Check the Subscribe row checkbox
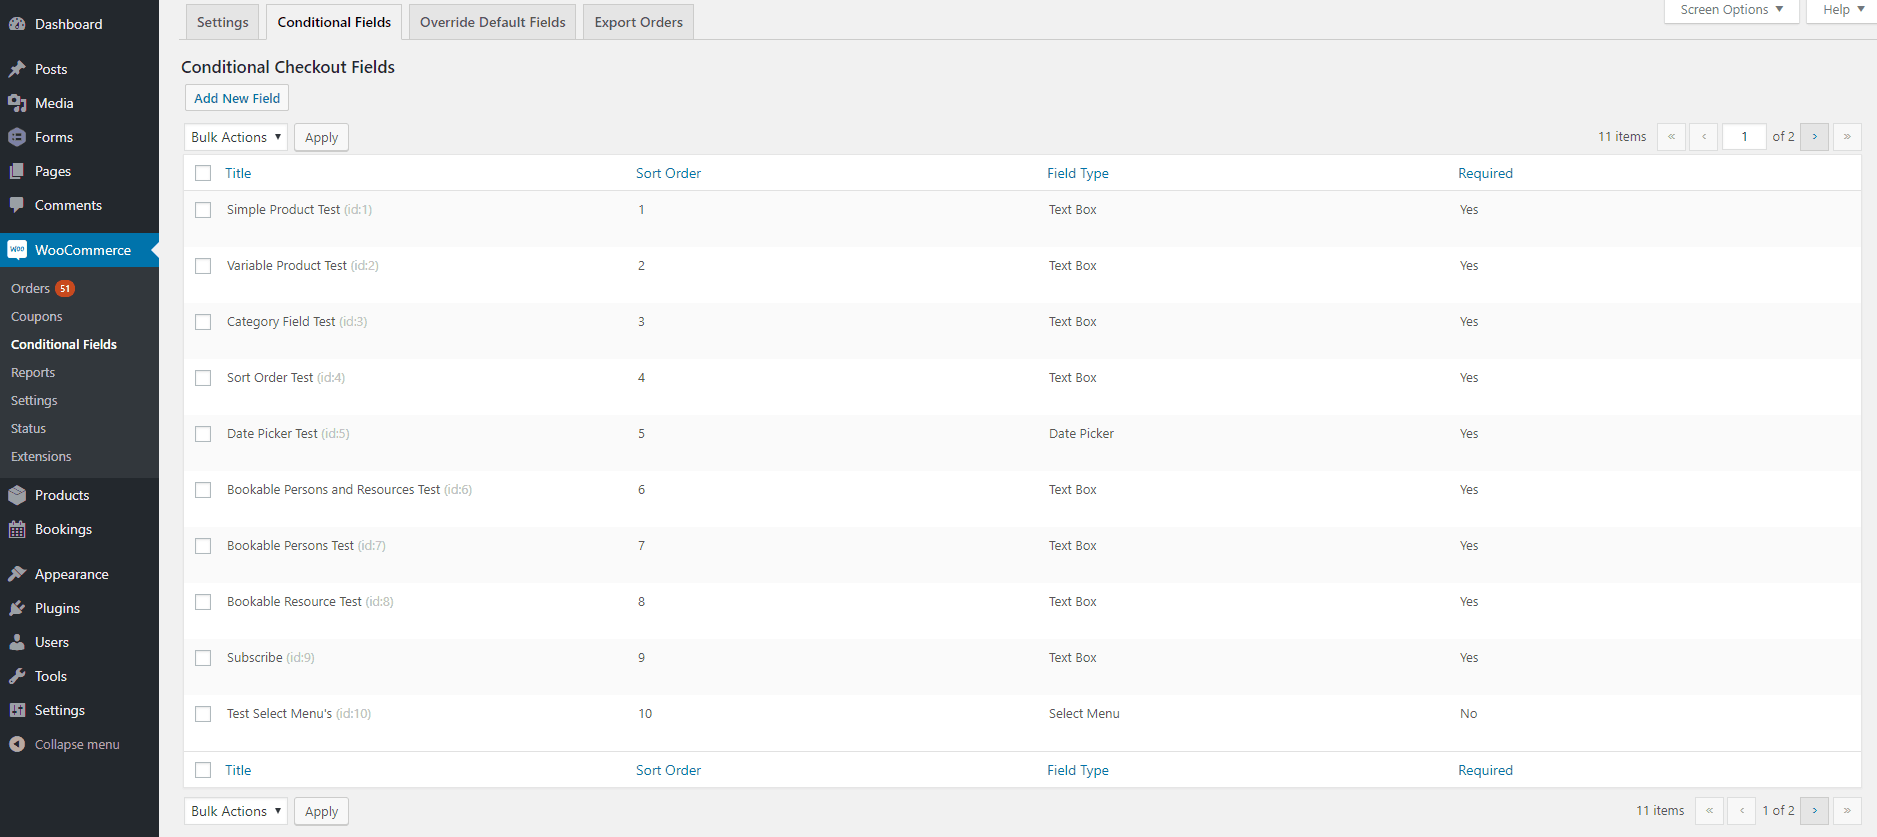The height and width of the screenshot is (837, 1877). [203, 658]
